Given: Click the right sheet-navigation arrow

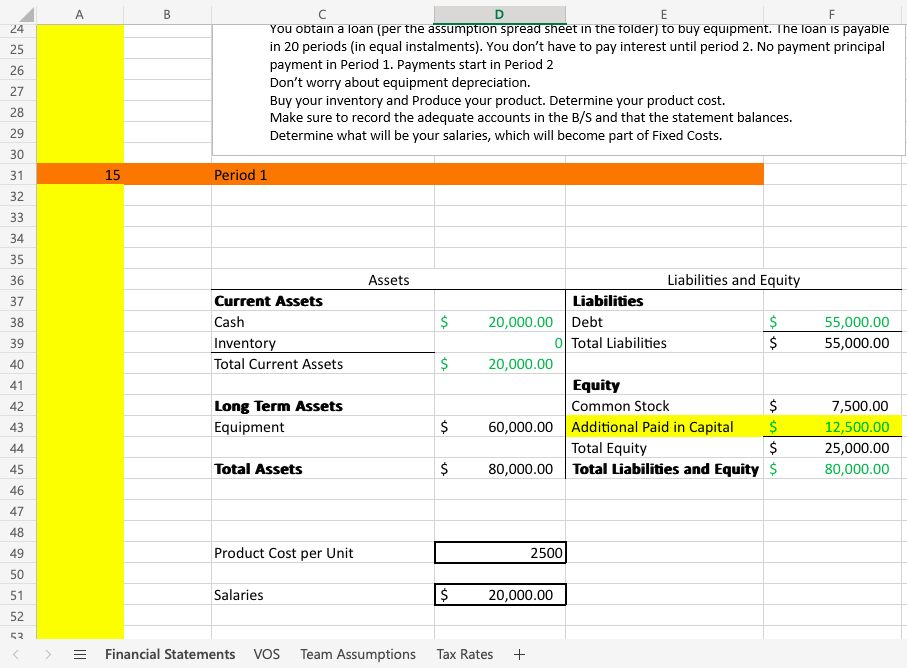Looking at the screenshot, I should point(47,654).
